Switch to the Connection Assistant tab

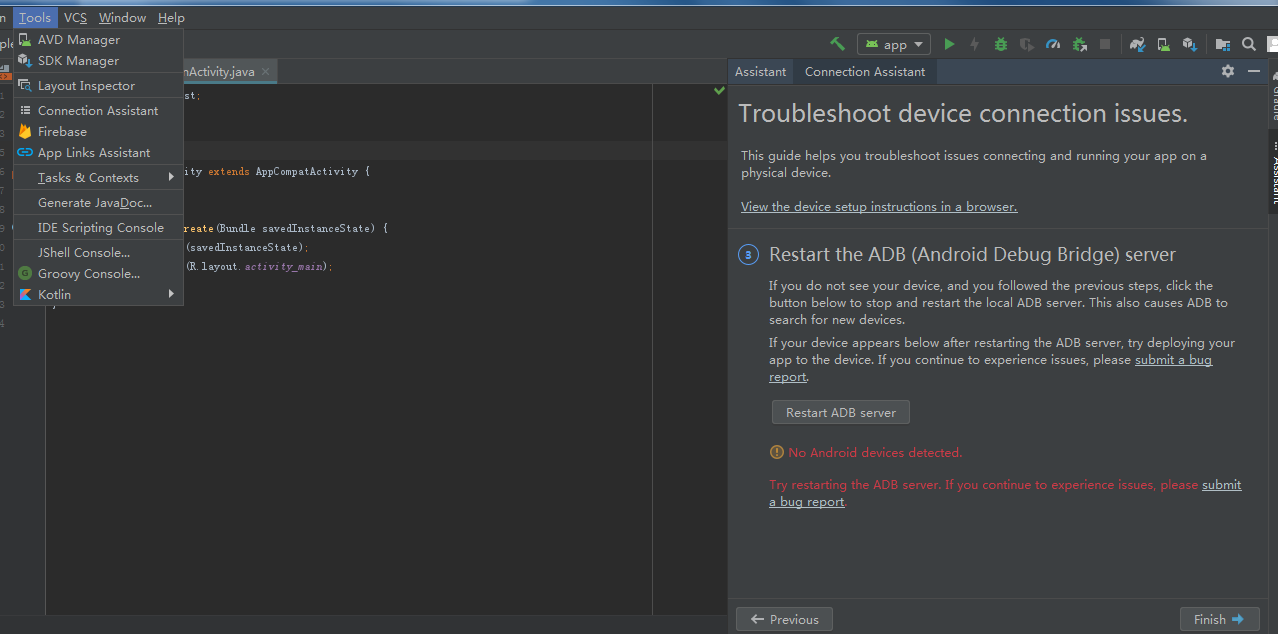865,72
